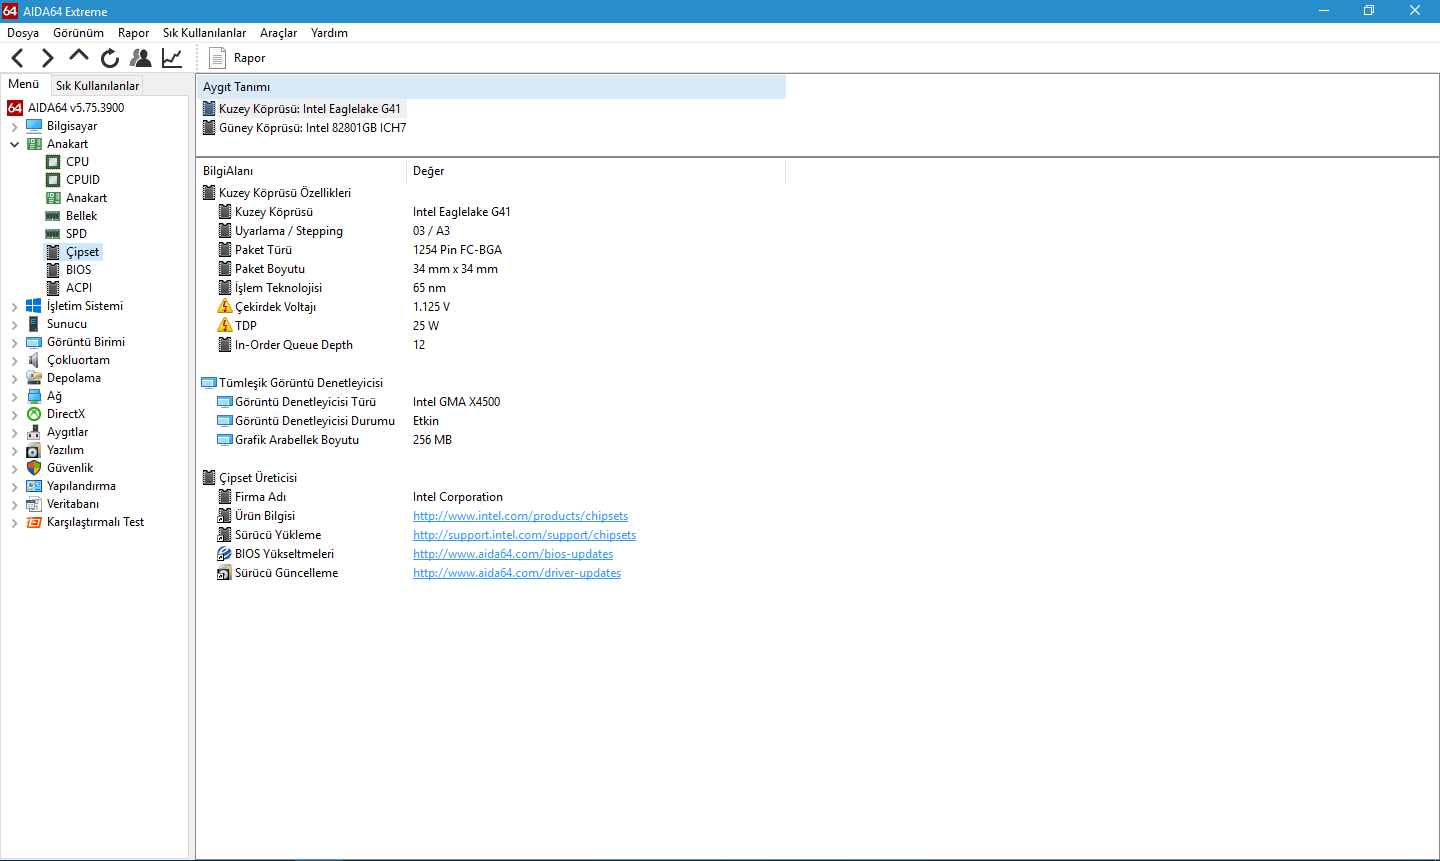Open the Araçlar menu
This screenshot has width=1440, height=861.
click(x=278, y=33)
